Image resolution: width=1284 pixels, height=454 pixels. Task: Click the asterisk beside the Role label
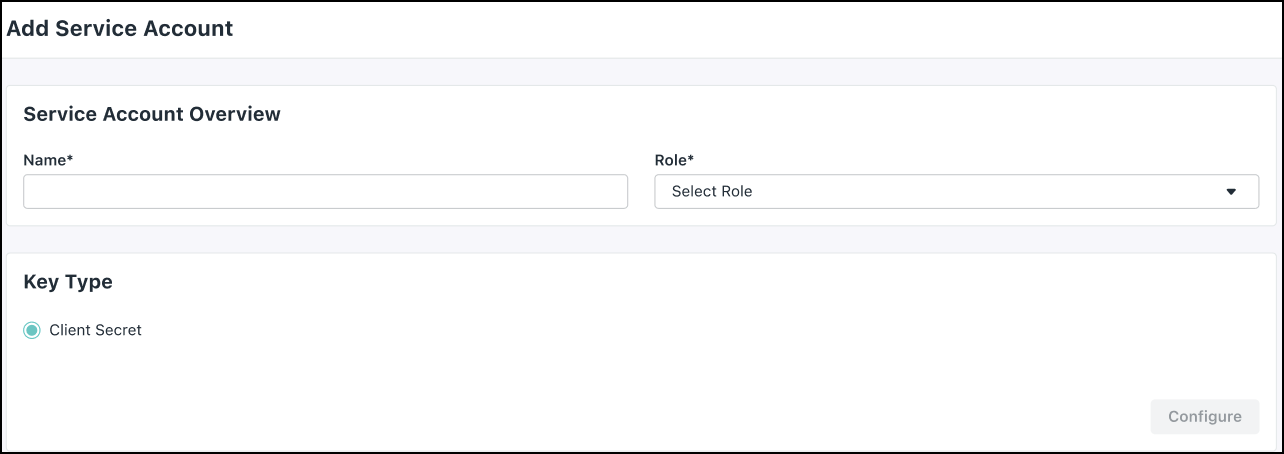[691, 159]
